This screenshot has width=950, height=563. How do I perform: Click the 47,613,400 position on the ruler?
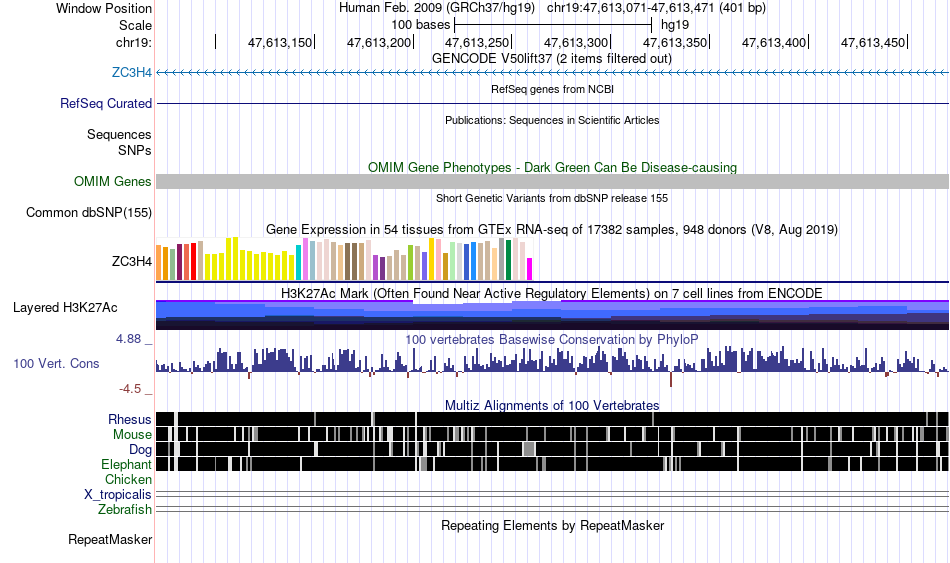774,42
